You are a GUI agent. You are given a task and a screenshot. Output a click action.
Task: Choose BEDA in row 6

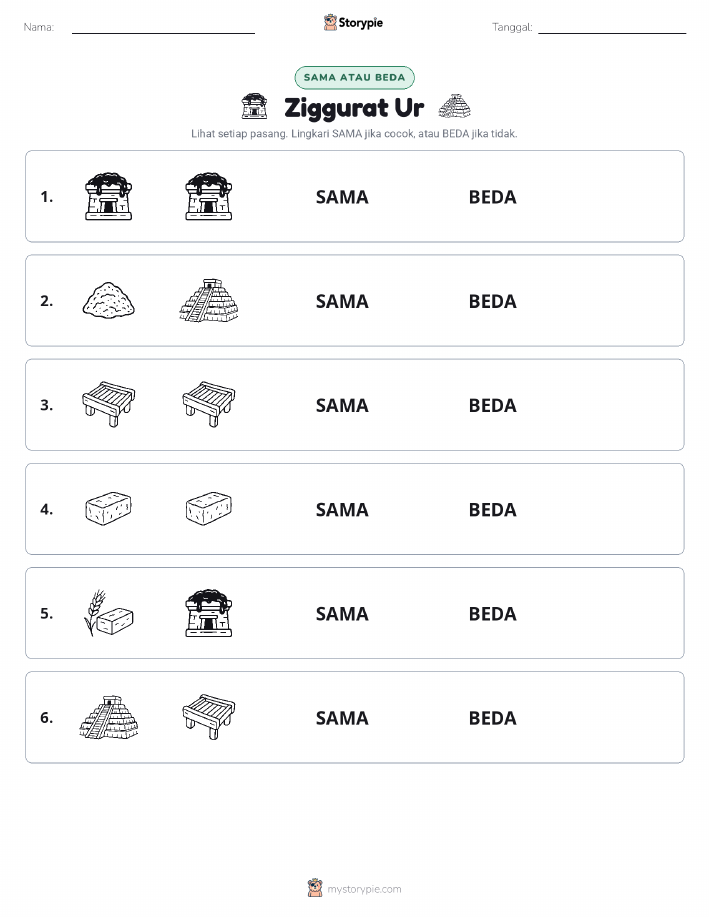(x=493, y=718)
